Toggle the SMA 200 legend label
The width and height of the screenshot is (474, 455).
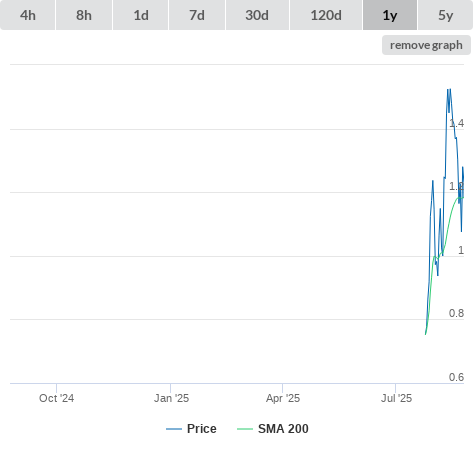tap(283, 429)
